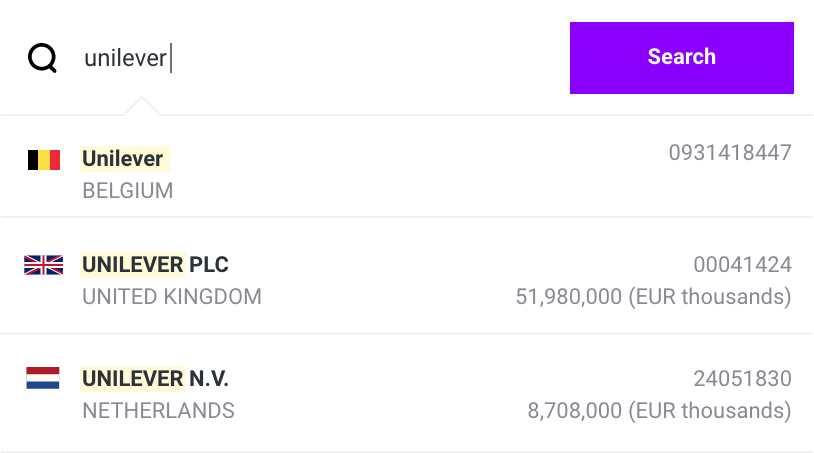The width and height of the screenshot is (814, 453).
Task: Click the NETHERLANDS country label
Action: pos(158,410)
